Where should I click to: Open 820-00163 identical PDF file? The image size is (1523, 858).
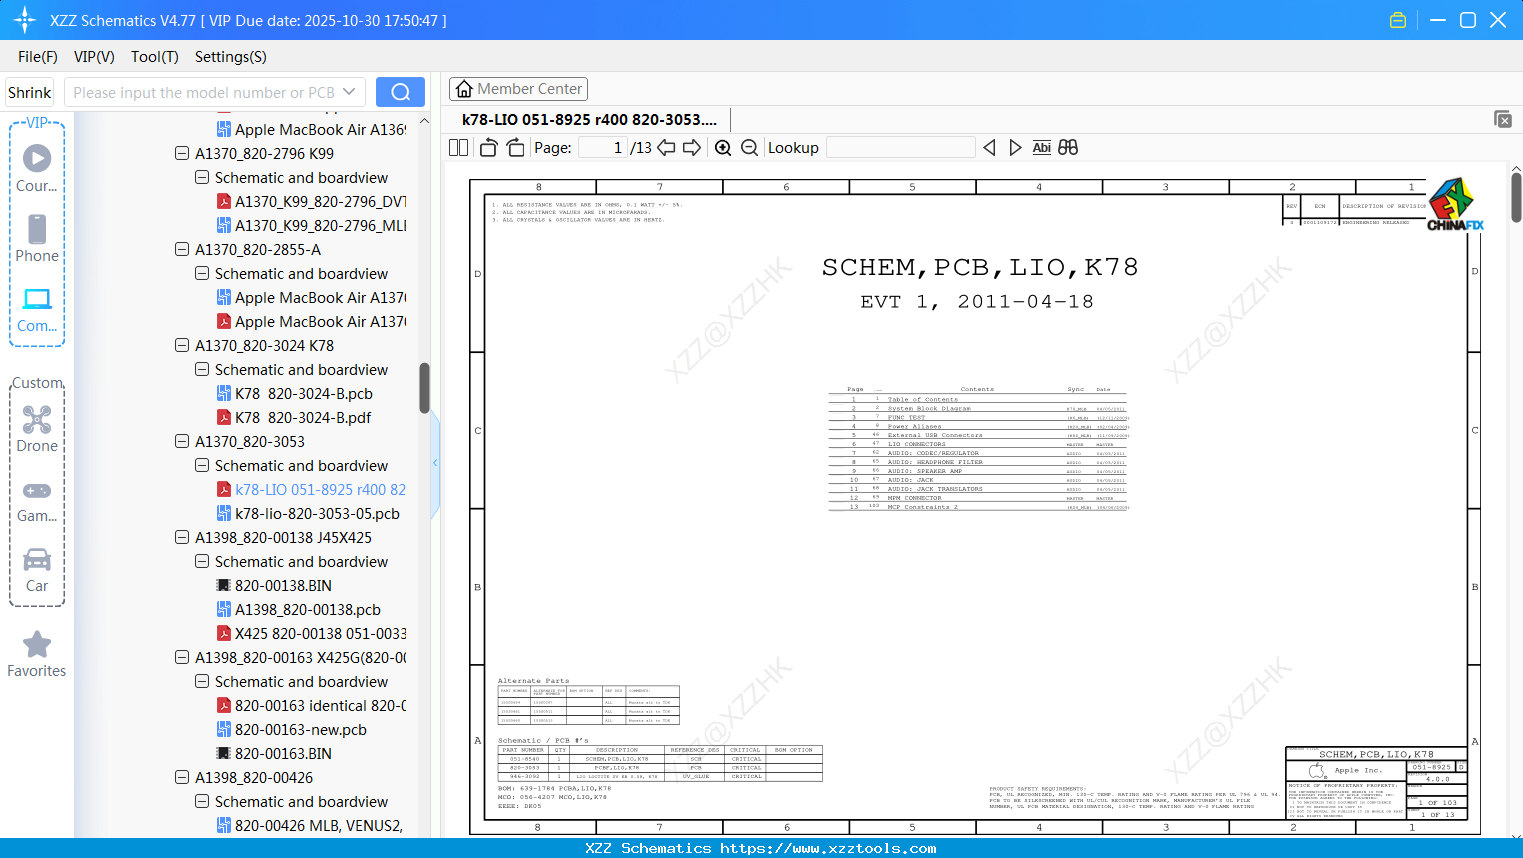tap(311, 706)
